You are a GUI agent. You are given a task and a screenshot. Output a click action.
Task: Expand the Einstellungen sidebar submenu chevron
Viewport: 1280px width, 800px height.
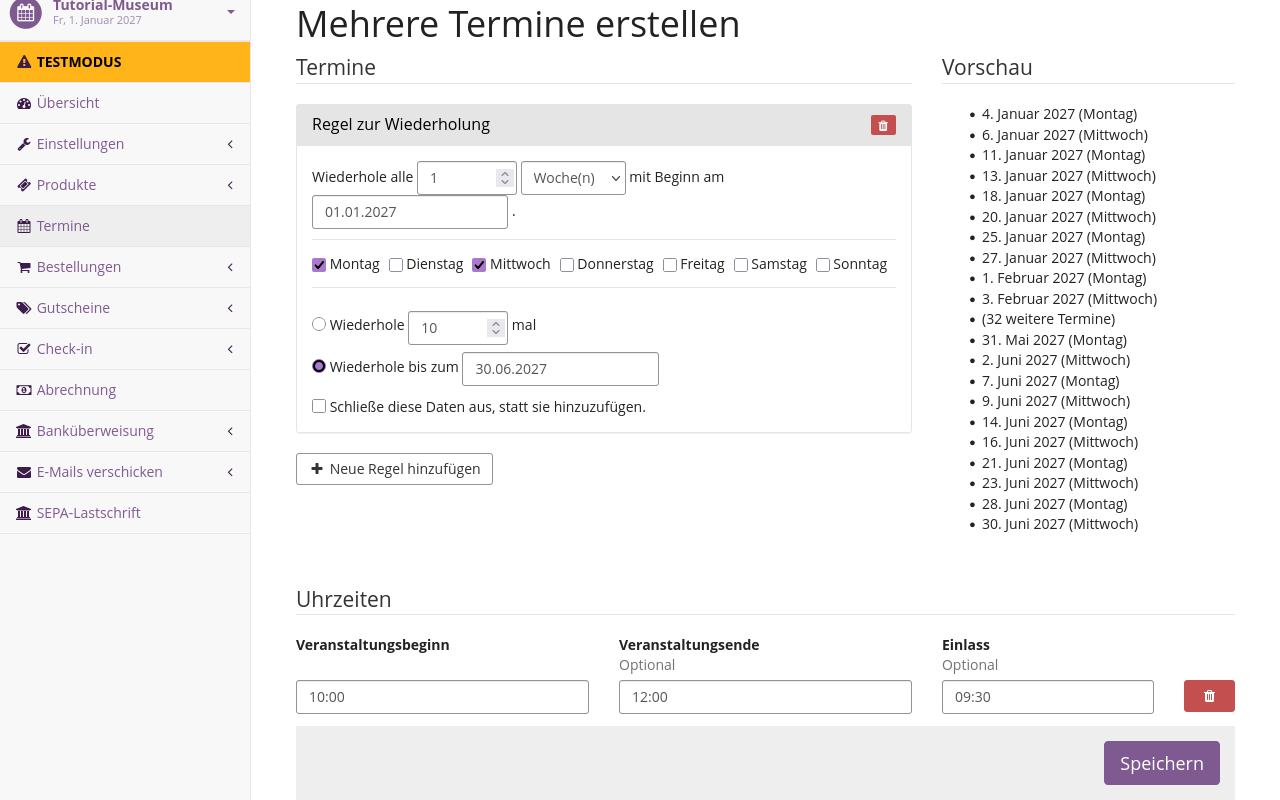point(230,144)
